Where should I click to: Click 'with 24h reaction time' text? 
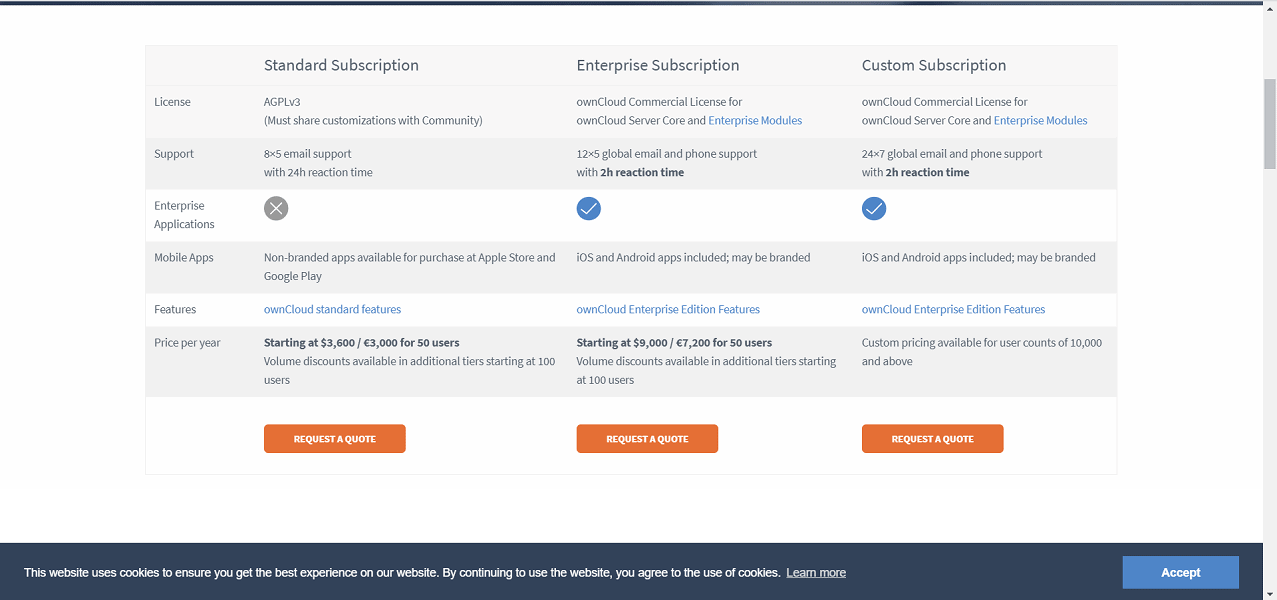coord(318,172)
